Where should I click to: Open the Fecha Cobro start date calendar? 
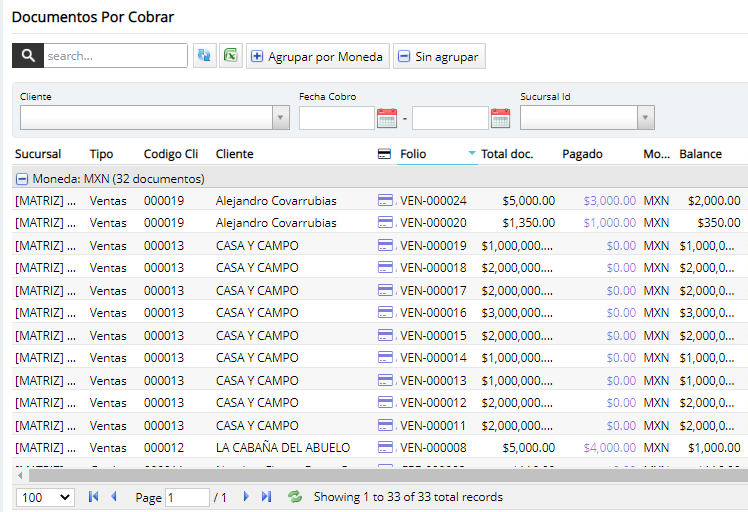pyautogui.click(x=387, y=118)
